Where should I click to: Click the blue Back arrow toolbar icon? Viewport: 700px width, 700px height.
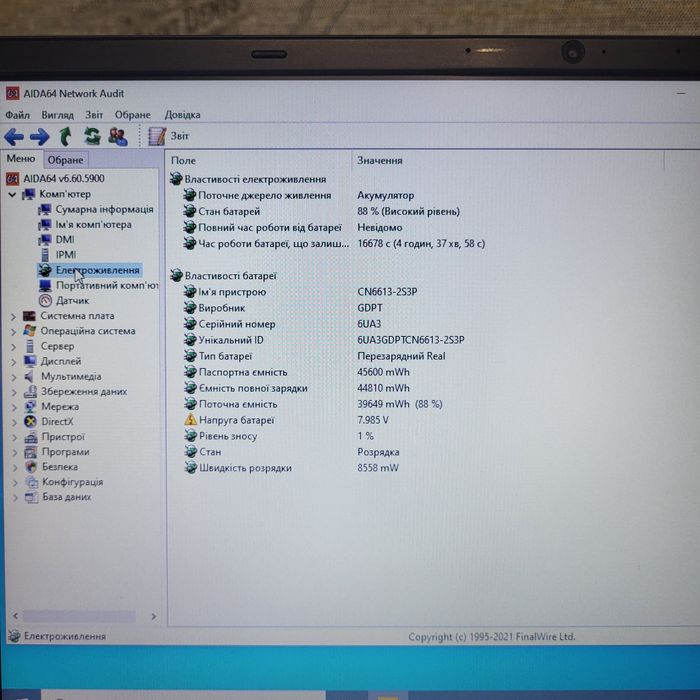(14, 137)
